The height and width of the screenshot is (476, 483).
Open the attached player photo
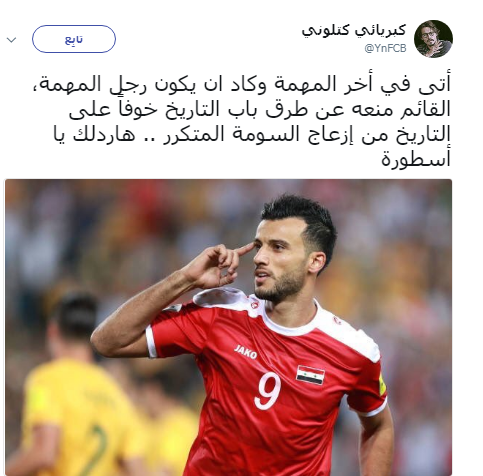[228, 328]
